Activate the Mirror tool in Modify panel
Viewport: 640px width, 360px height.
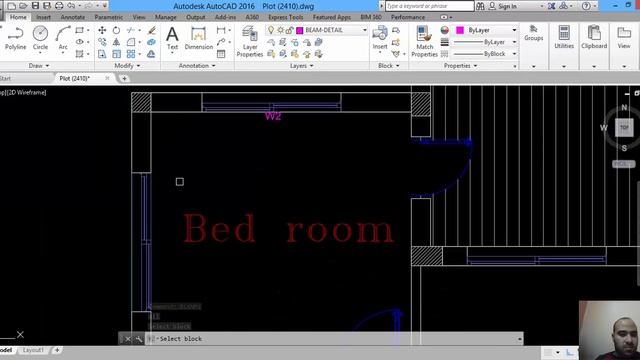click(116, 42)
